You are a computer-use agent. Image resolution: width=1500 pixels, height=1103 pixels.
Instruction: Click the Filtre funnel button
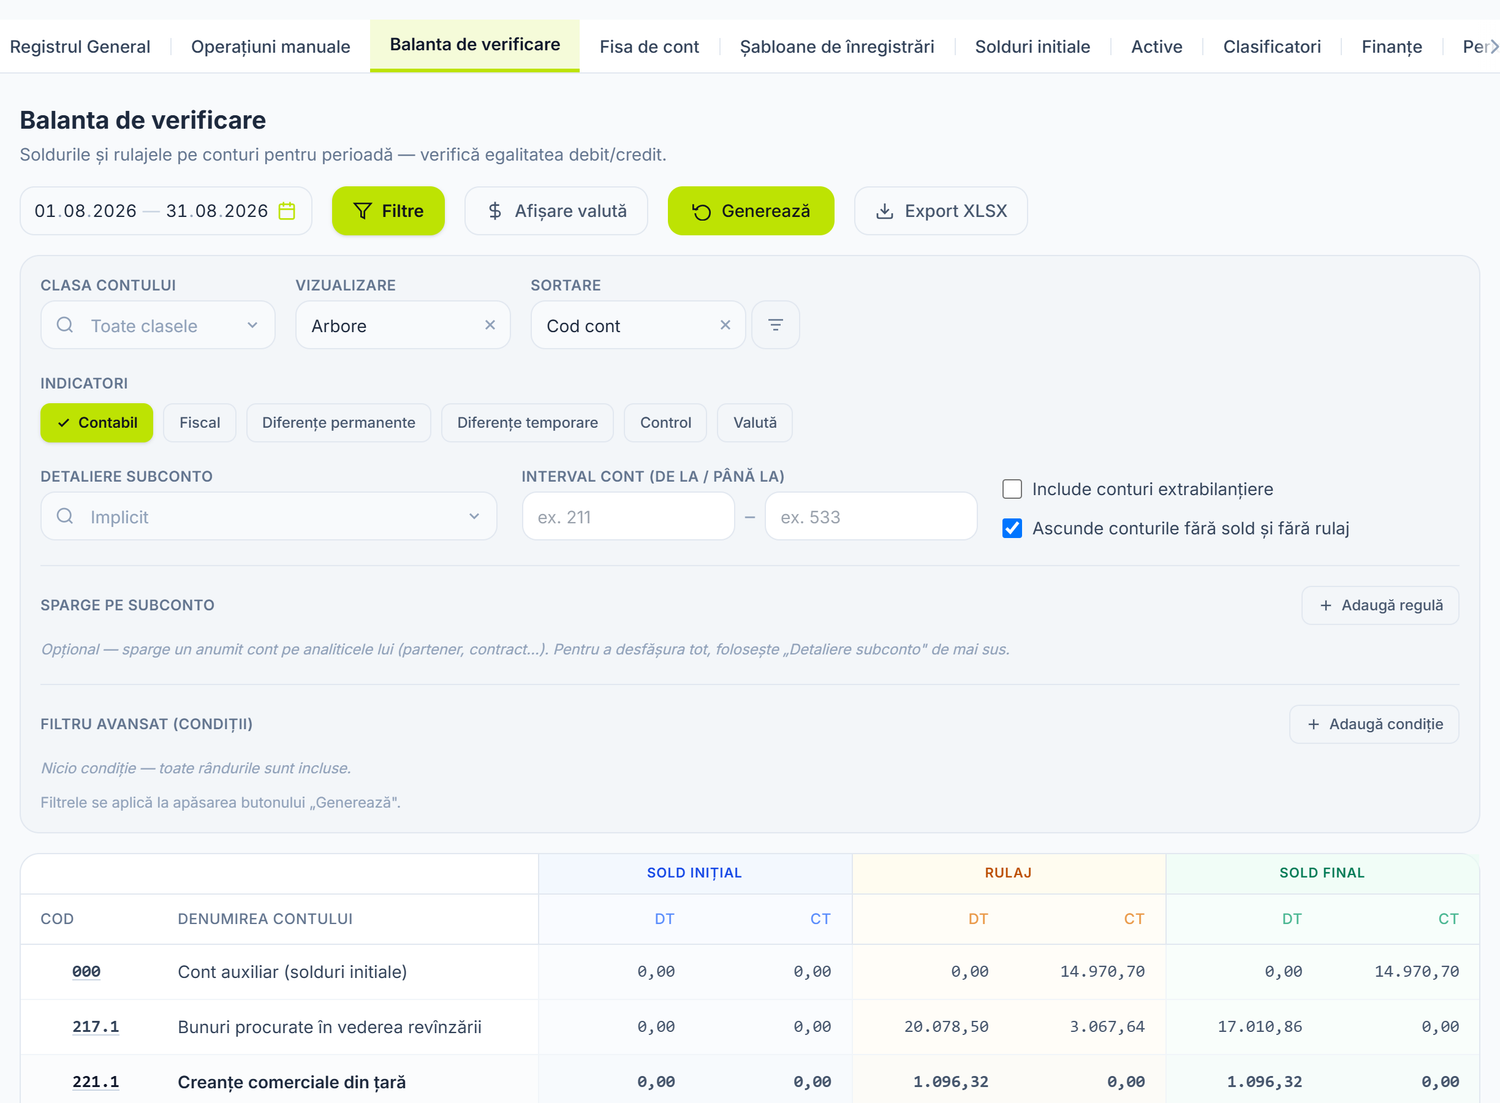388,211
